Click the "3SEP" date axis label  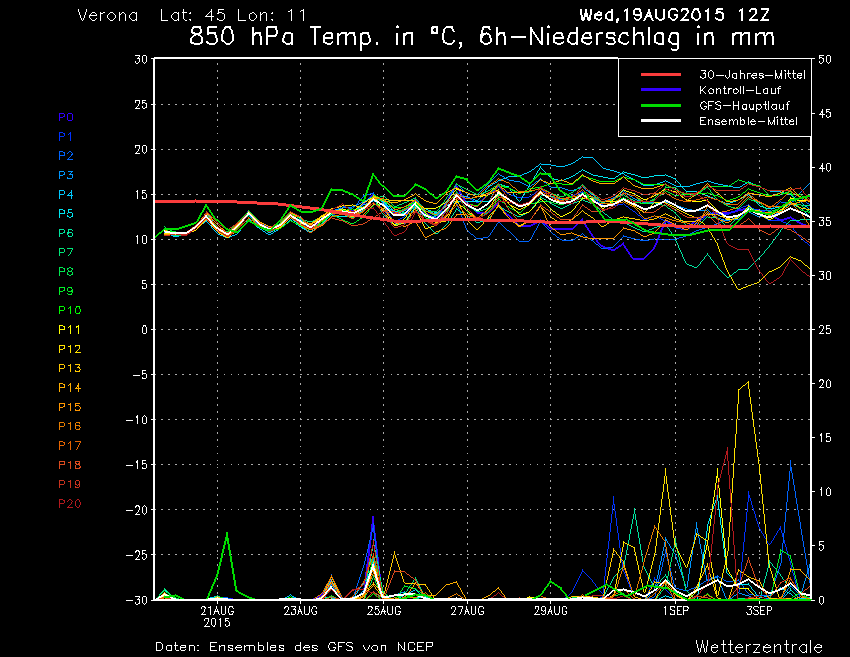(759, 611)
